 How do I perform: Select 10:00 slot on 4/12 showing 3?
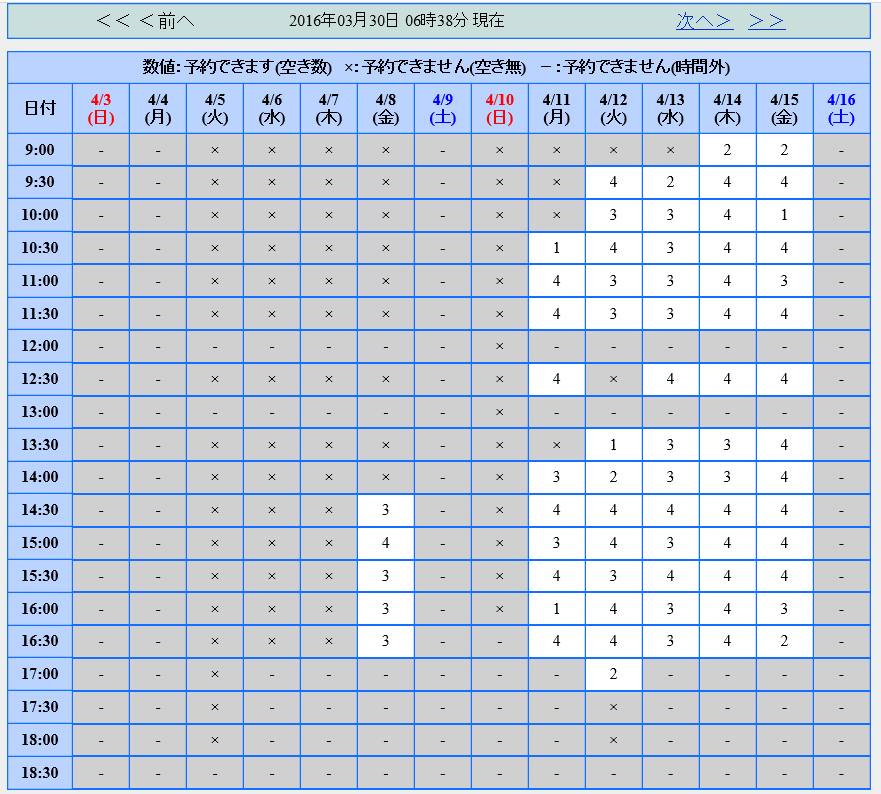tap(613, 215)
